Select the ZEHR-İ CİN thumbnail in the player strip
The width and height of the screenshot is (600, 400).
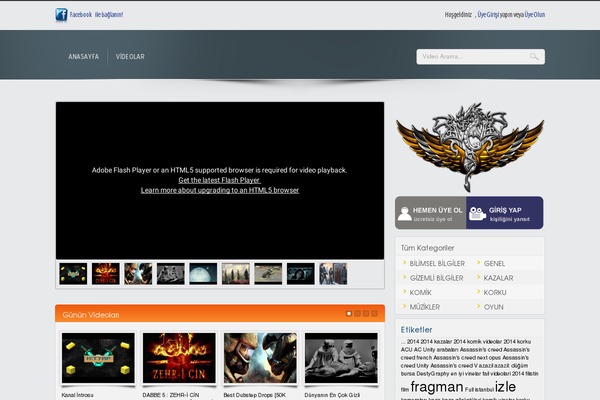point(106,274)
